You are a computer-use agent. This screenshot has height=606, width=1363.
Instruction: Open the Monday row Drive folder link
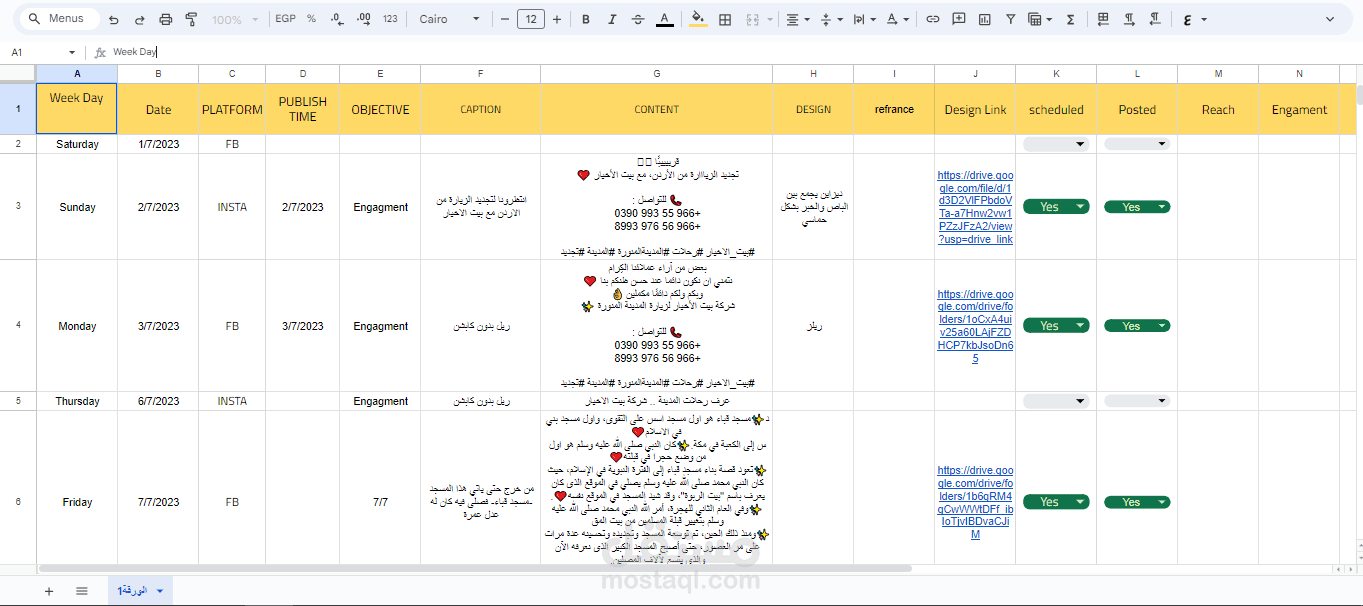975,326
